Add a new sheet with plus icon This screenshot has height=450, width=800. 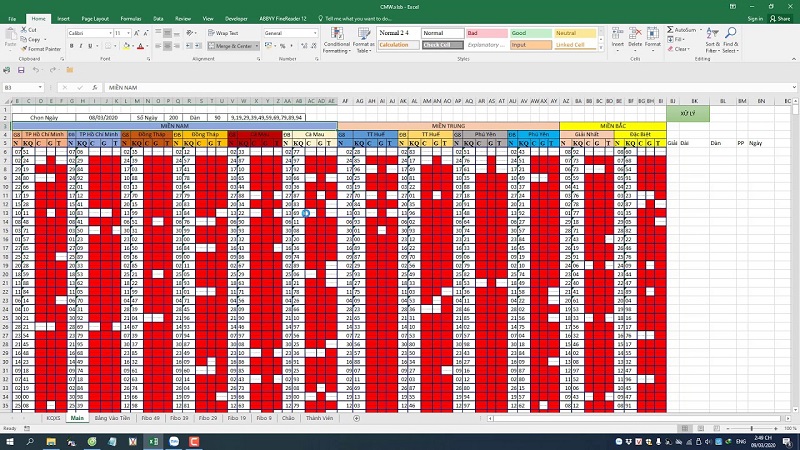[357, 418]
